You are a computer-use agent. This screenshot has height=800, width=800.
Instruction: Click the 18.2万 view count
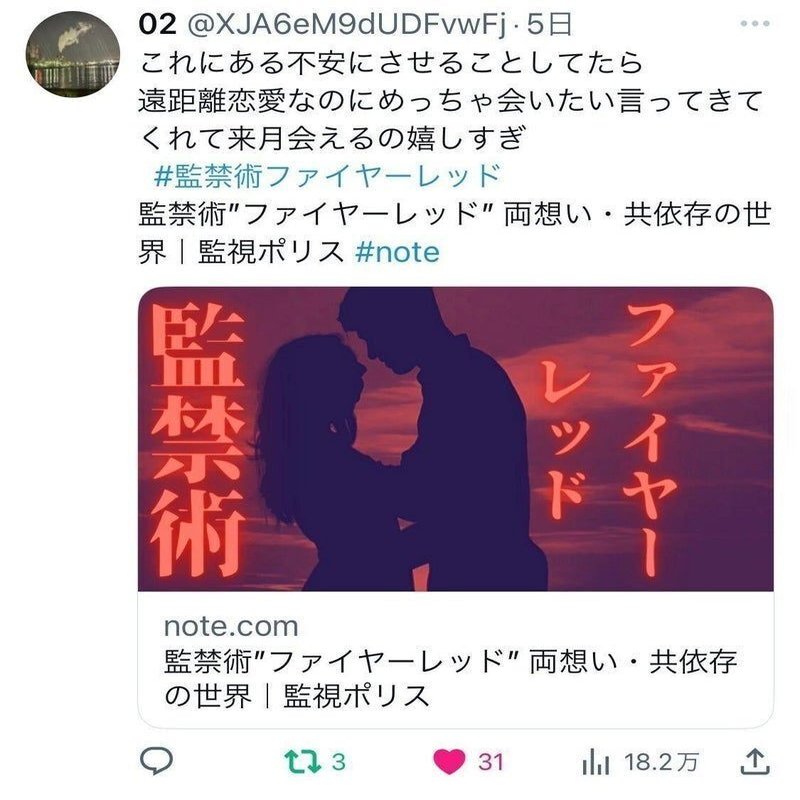click(661, 762)
